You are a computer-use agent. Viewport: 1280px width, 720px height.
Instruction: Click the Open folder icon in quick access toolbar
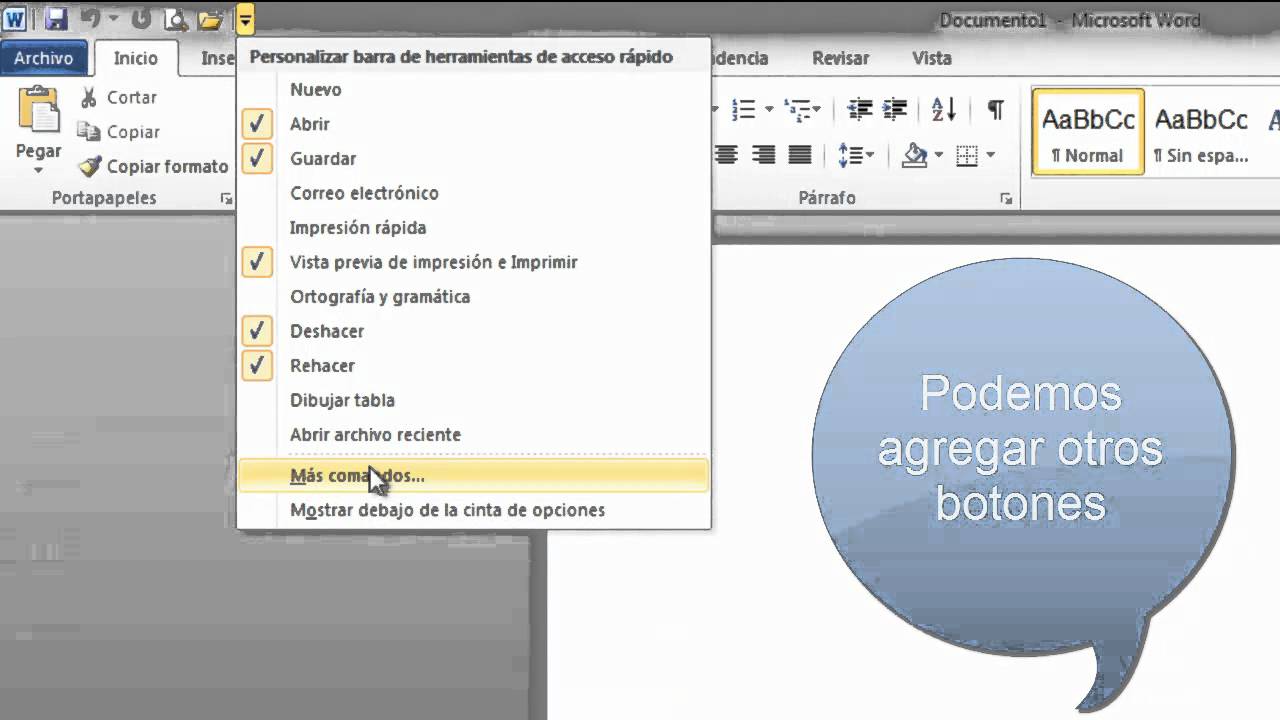coord(210,18)
